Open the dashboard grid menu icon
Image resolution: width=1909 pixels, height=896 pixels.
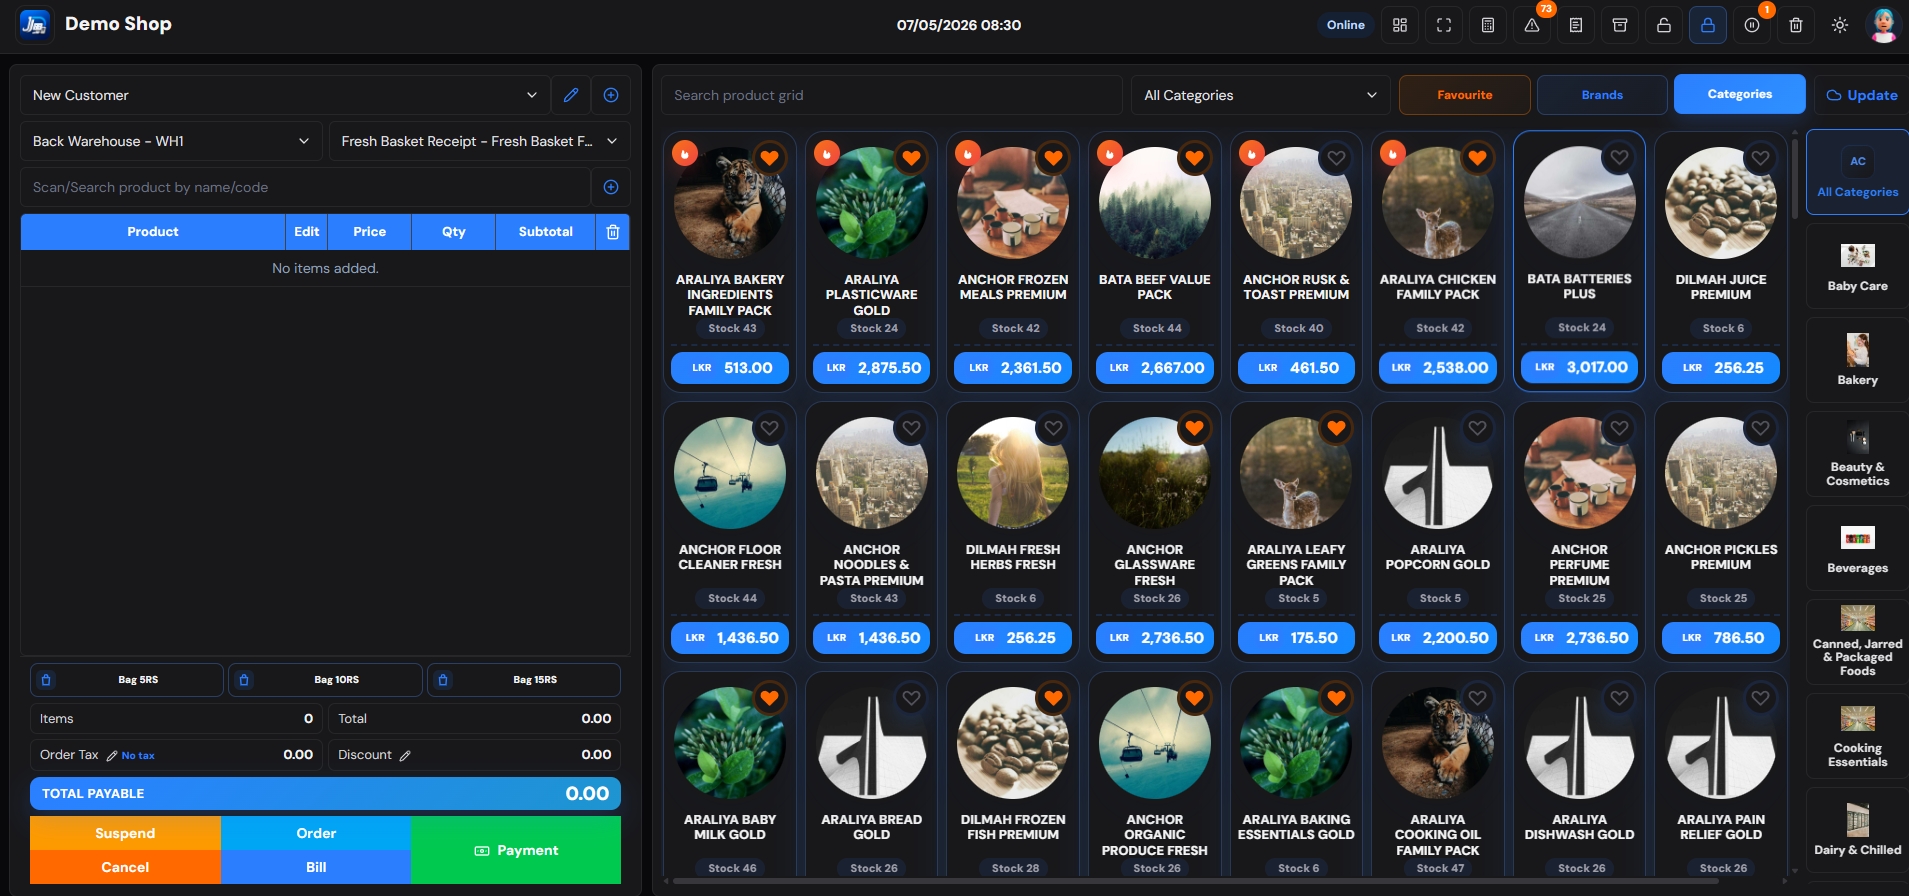tap(1400, 25)
